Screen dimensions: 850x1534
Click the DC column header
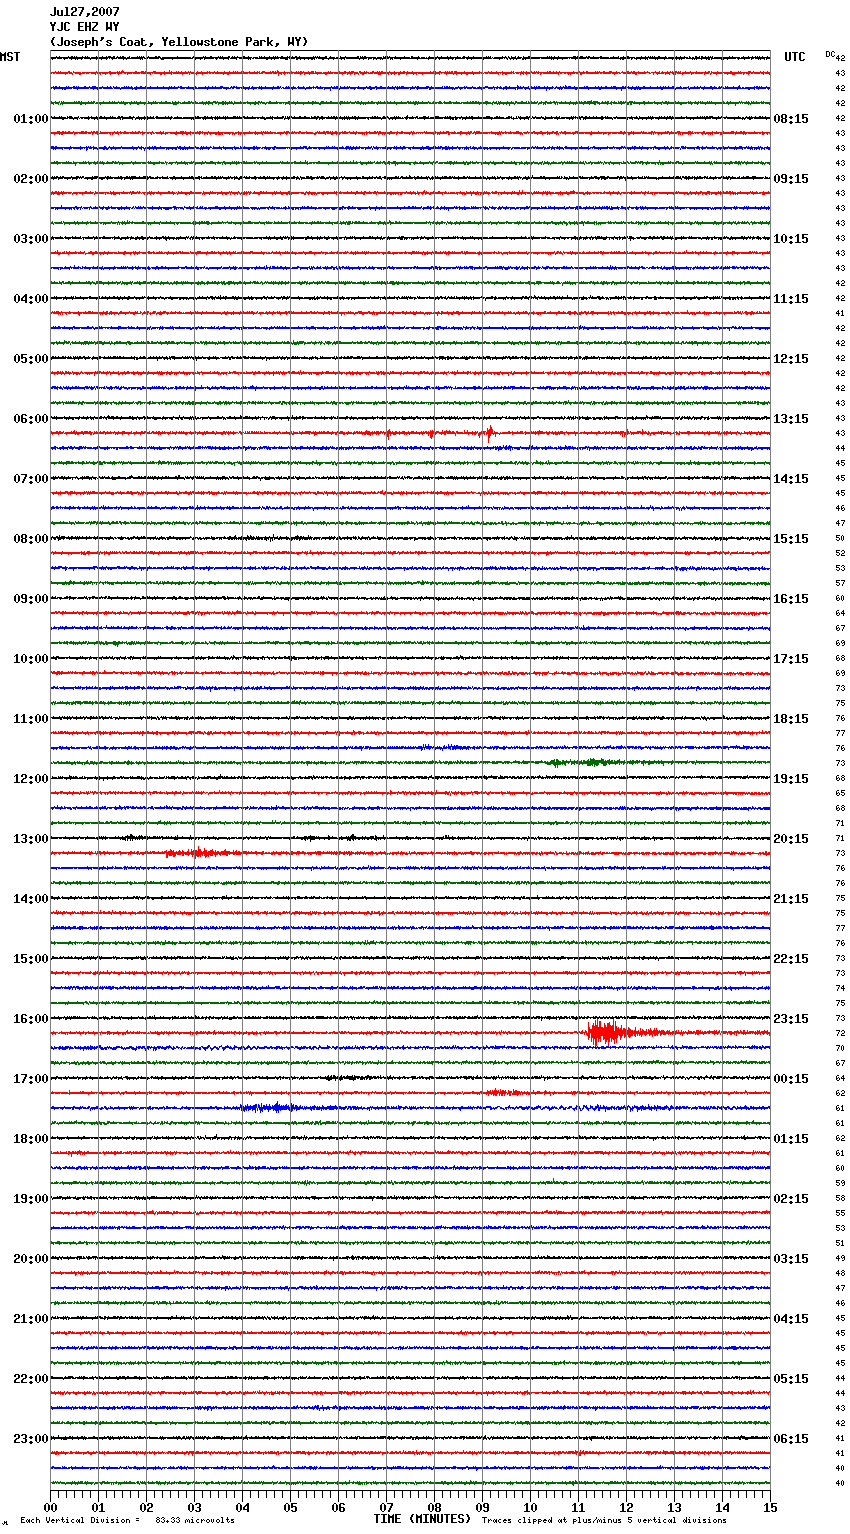(830, 53)
